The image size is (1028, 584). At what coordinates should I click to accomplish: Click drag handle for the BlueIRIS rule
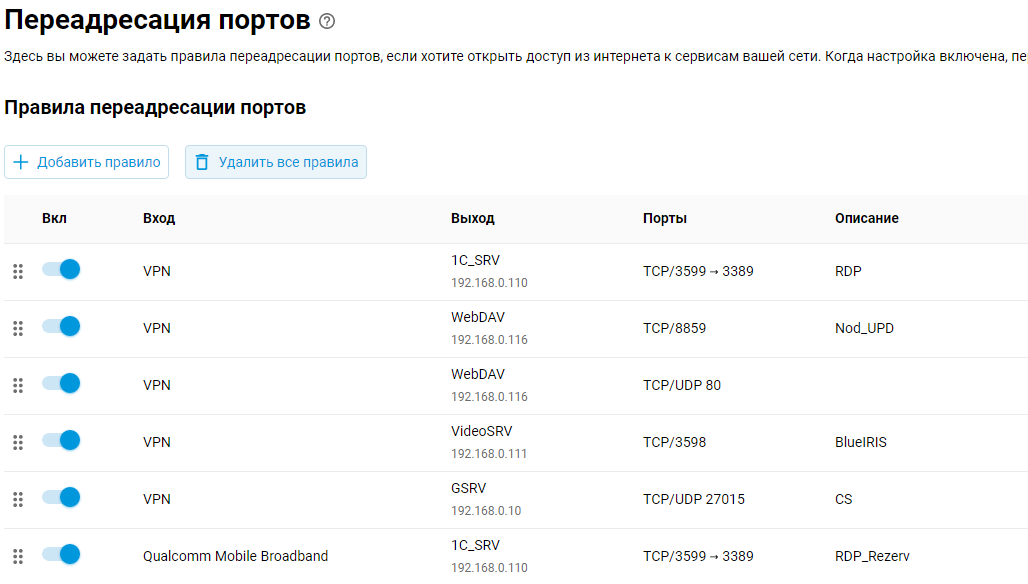(x=18, y=442)
